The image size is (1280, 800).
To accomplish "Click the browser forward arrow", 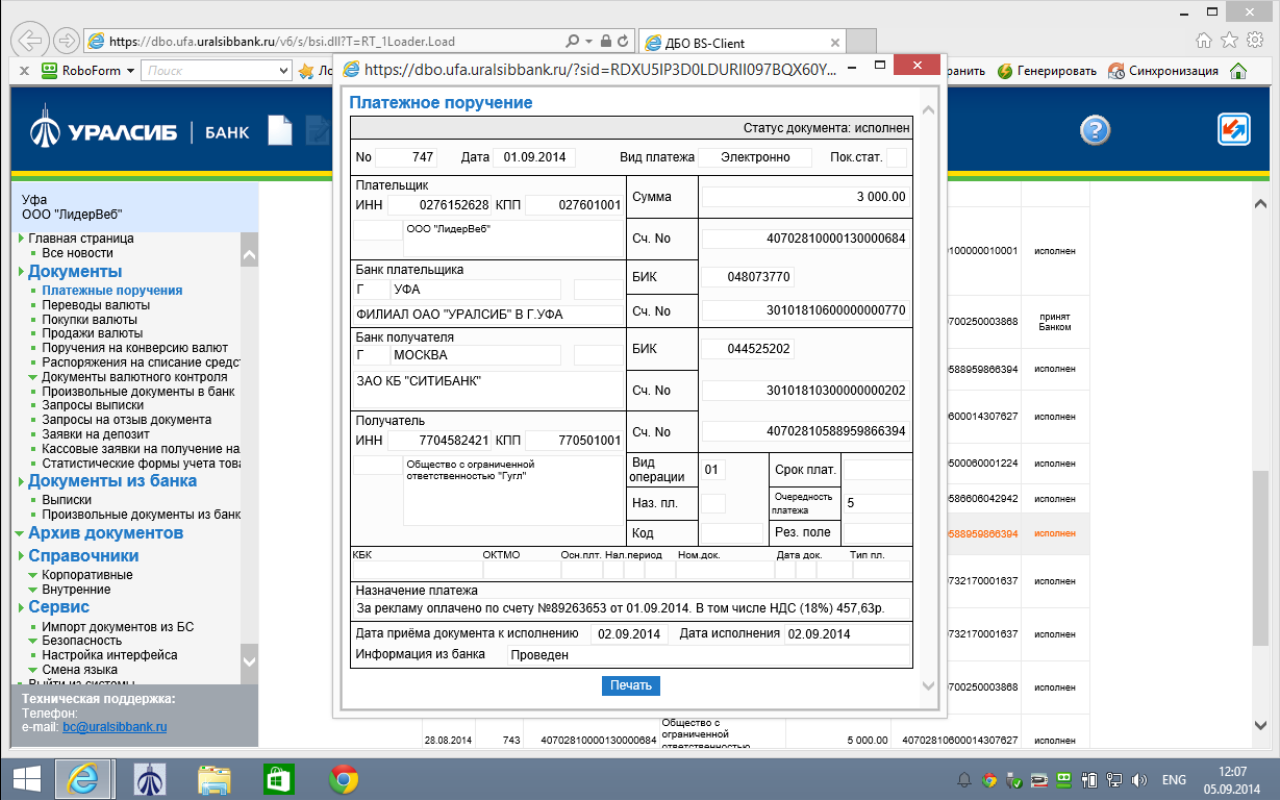I will click(66, 41).
